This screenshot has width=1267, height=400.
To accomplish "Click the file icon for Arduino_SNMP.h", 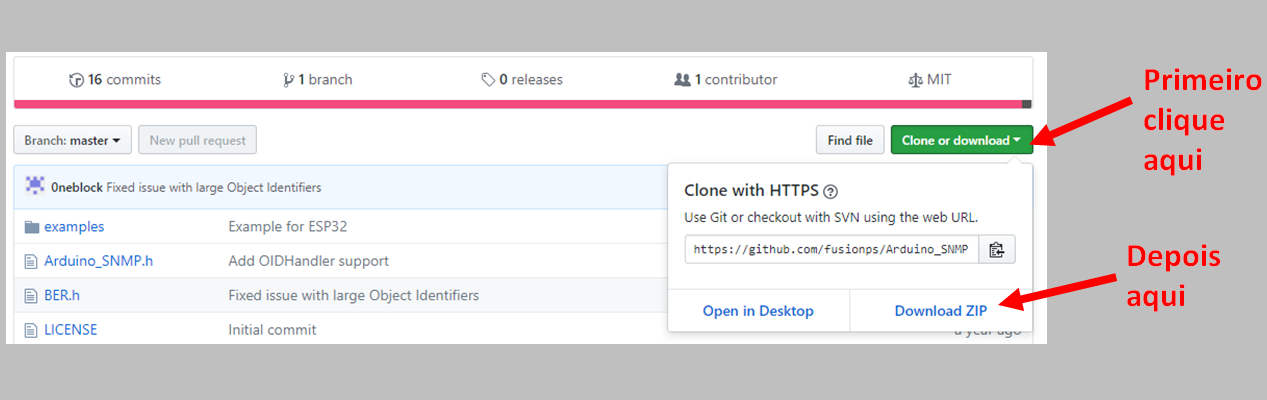I will [x=30, y=261].
